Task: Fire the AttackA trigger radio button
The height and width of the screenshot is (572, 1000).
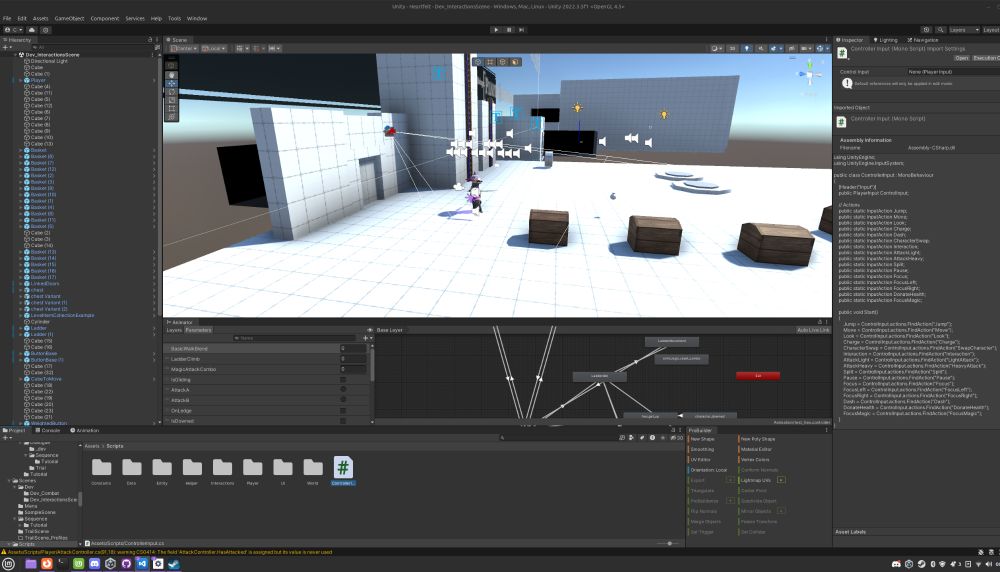Action: click(x=343, y=390)
